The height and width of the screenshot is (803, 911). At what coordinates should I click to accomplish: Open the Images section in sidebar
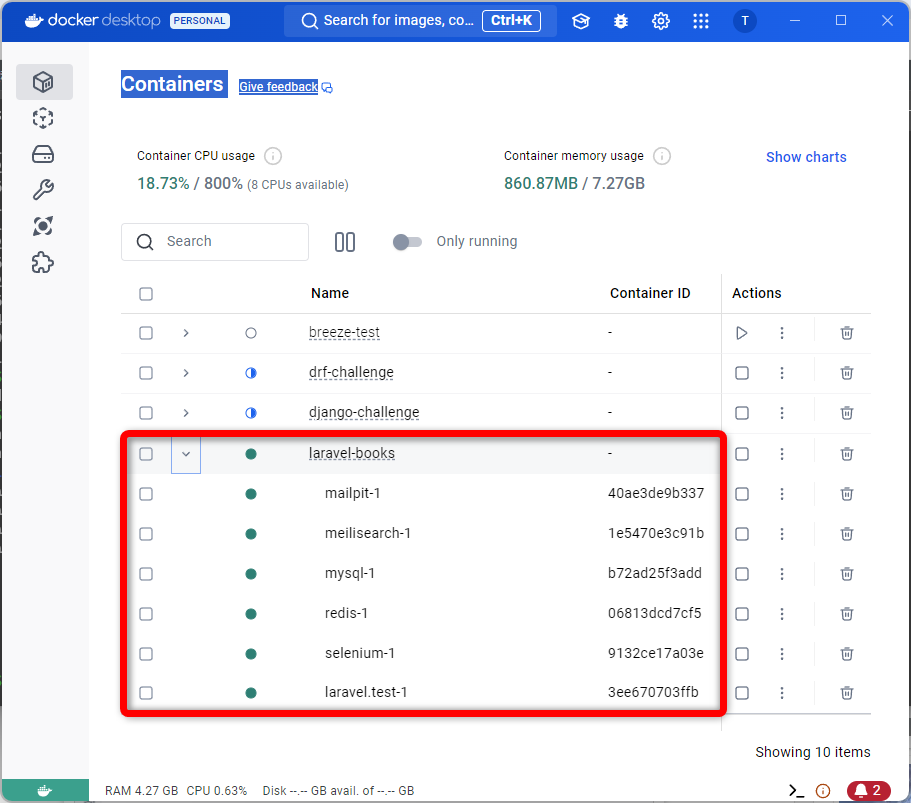43,118
